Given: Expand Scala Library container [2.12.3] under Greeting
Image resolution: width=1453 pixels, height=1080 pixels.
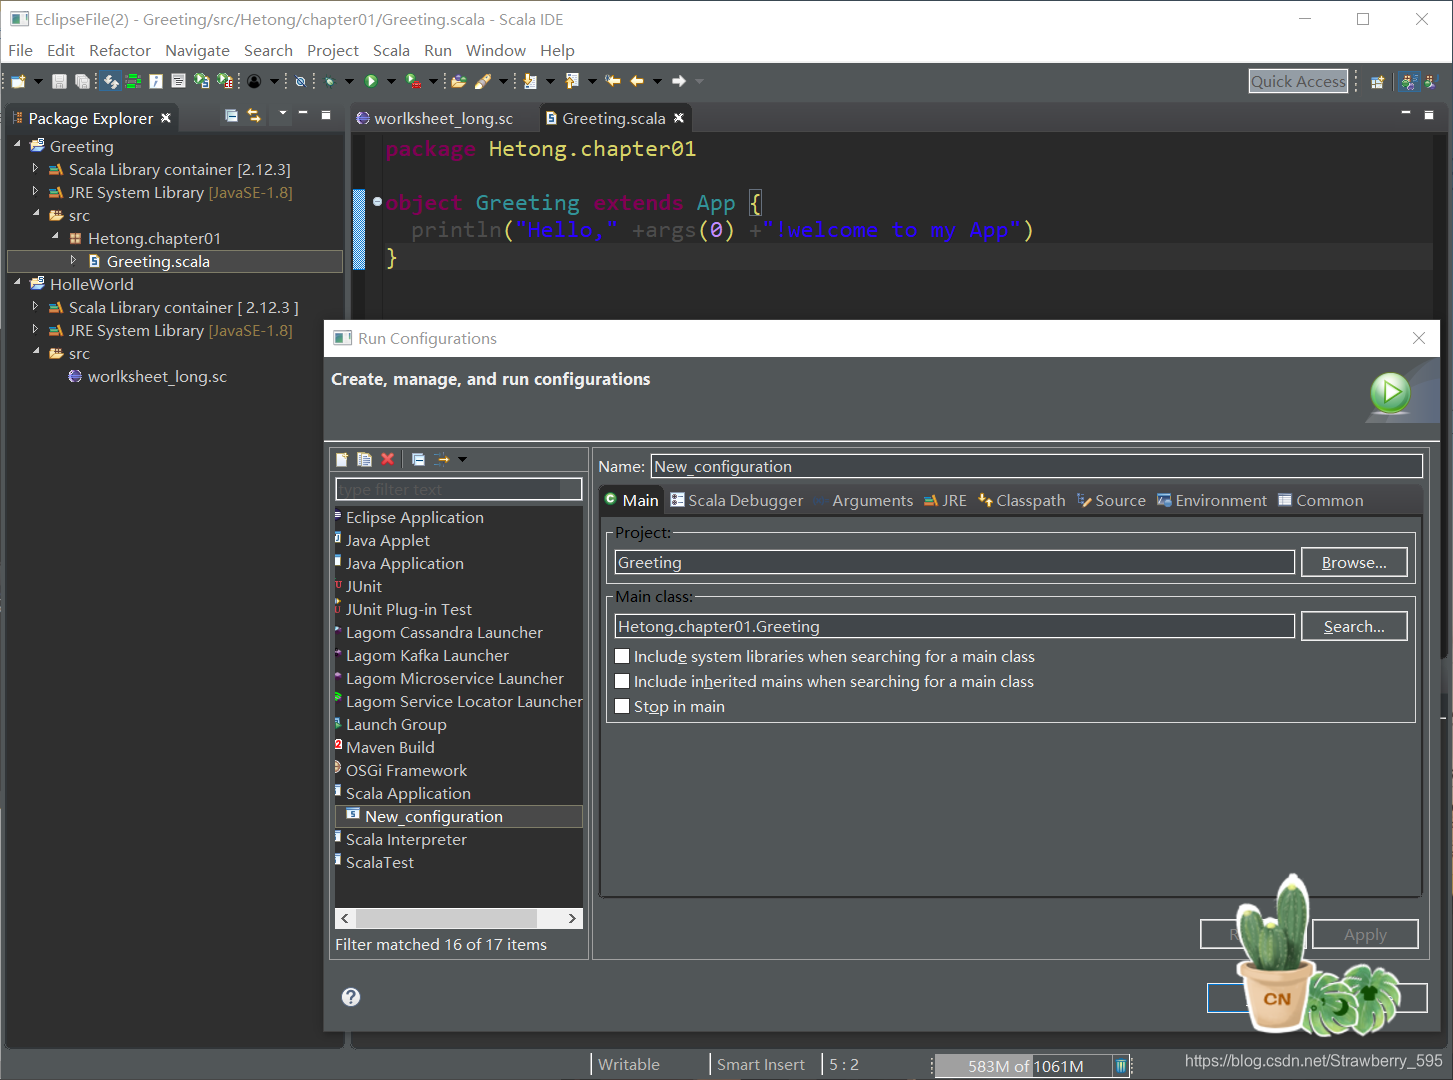Looking at the screenshot, I should (x=35, y=168).
